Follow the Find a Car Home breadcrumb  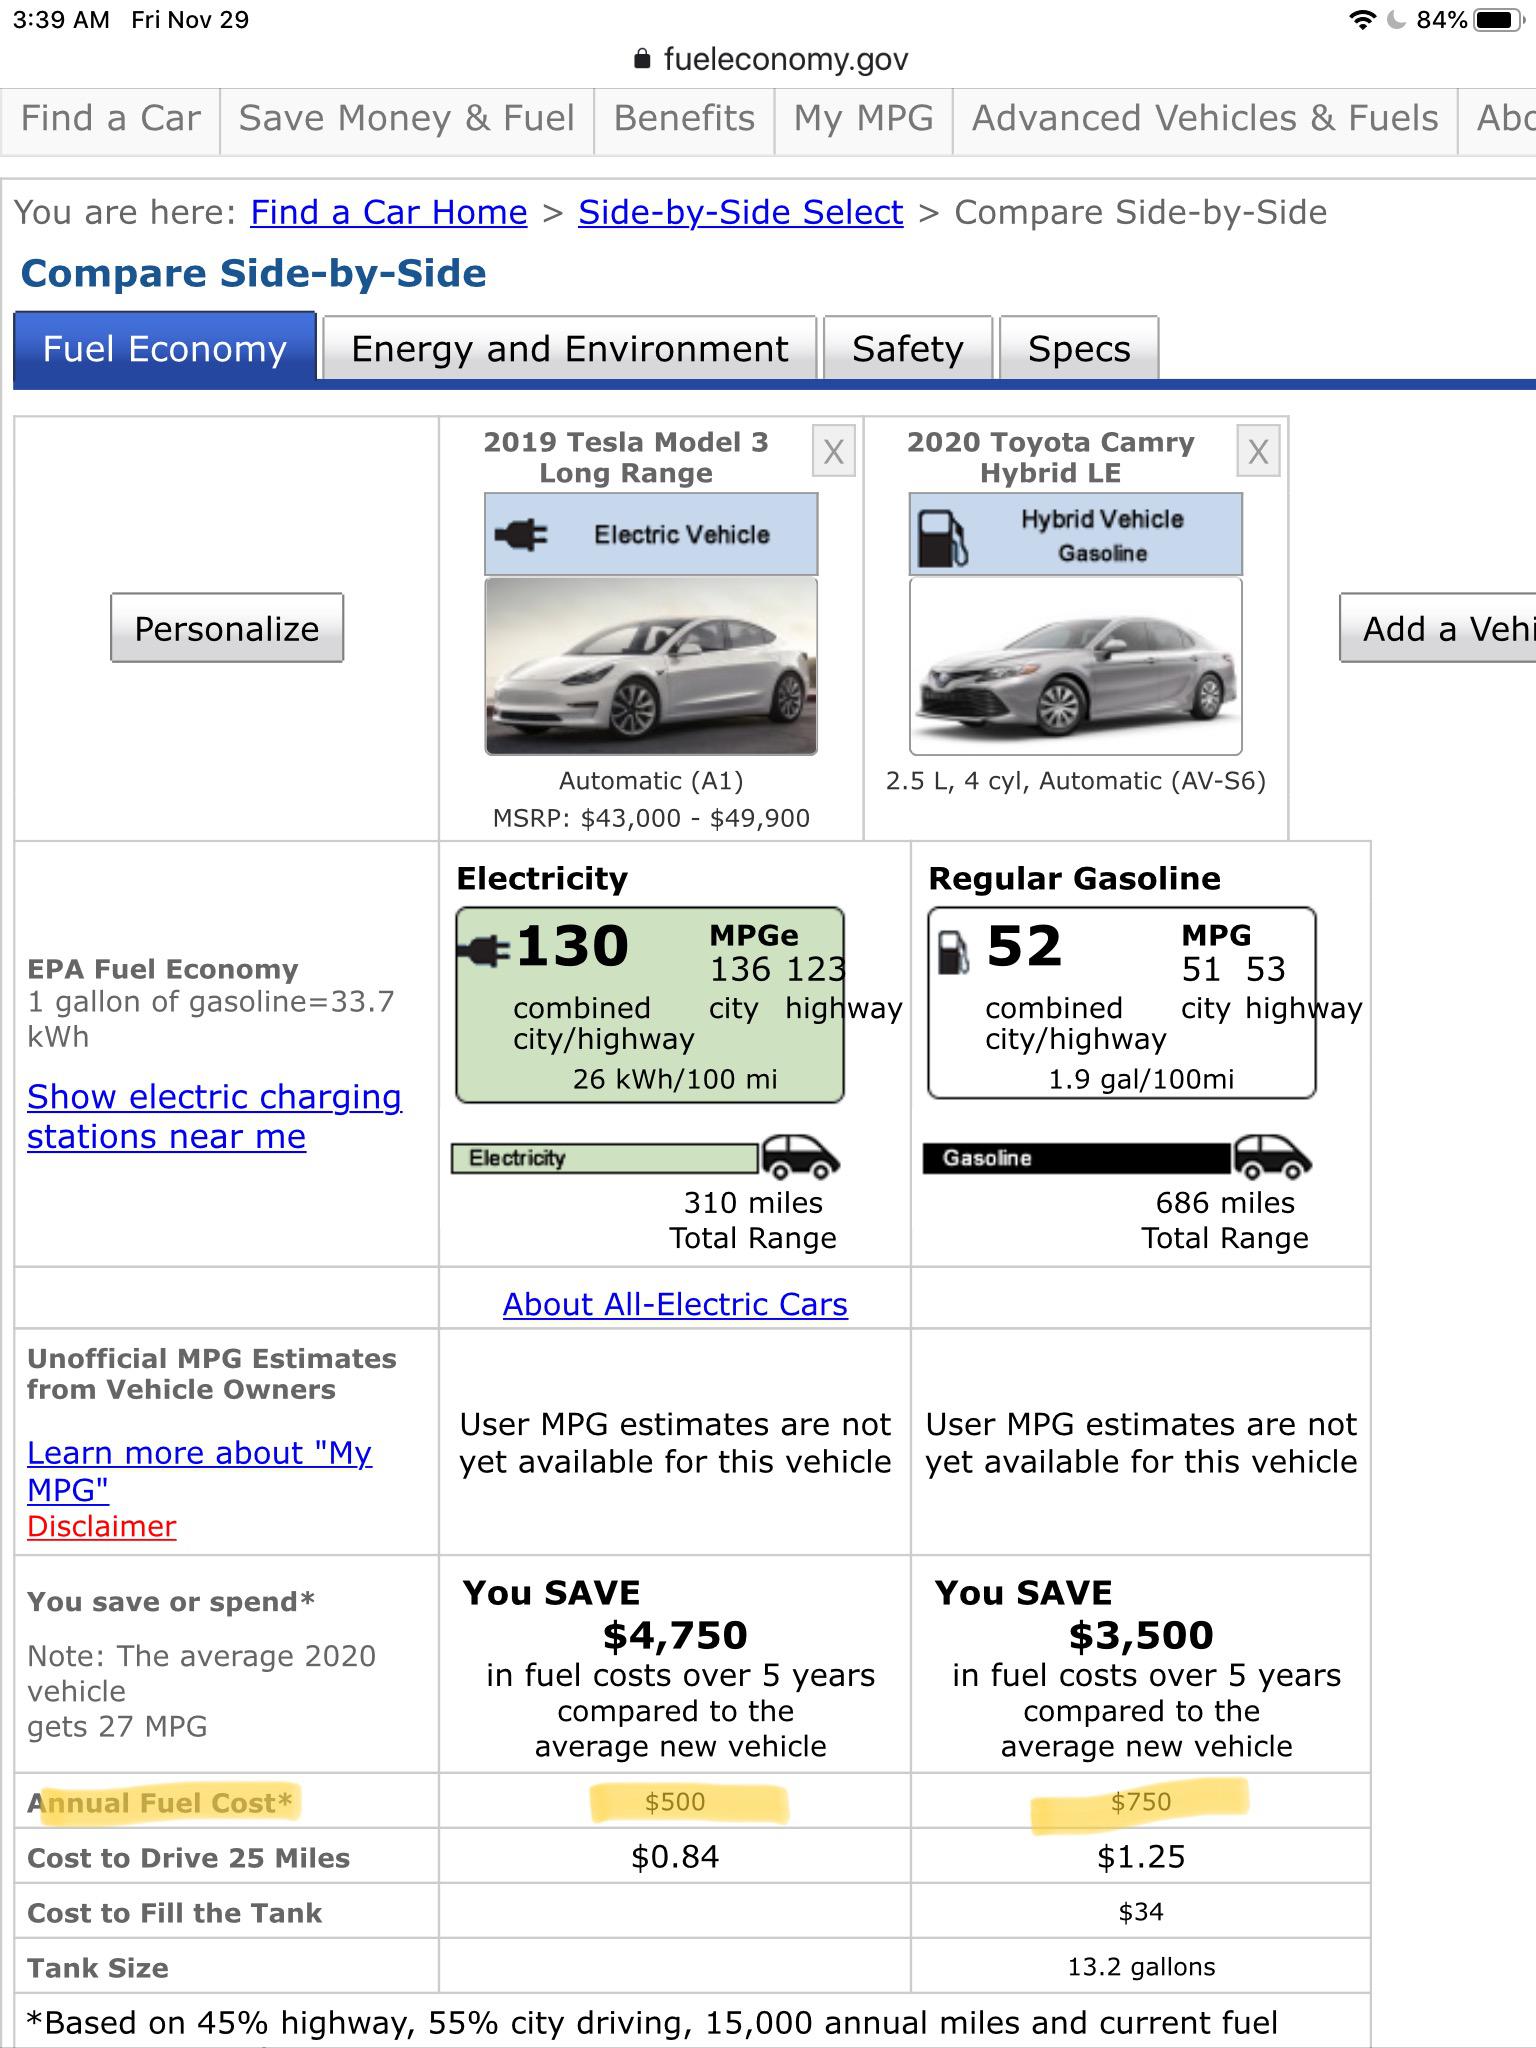(x=389, y=212)
